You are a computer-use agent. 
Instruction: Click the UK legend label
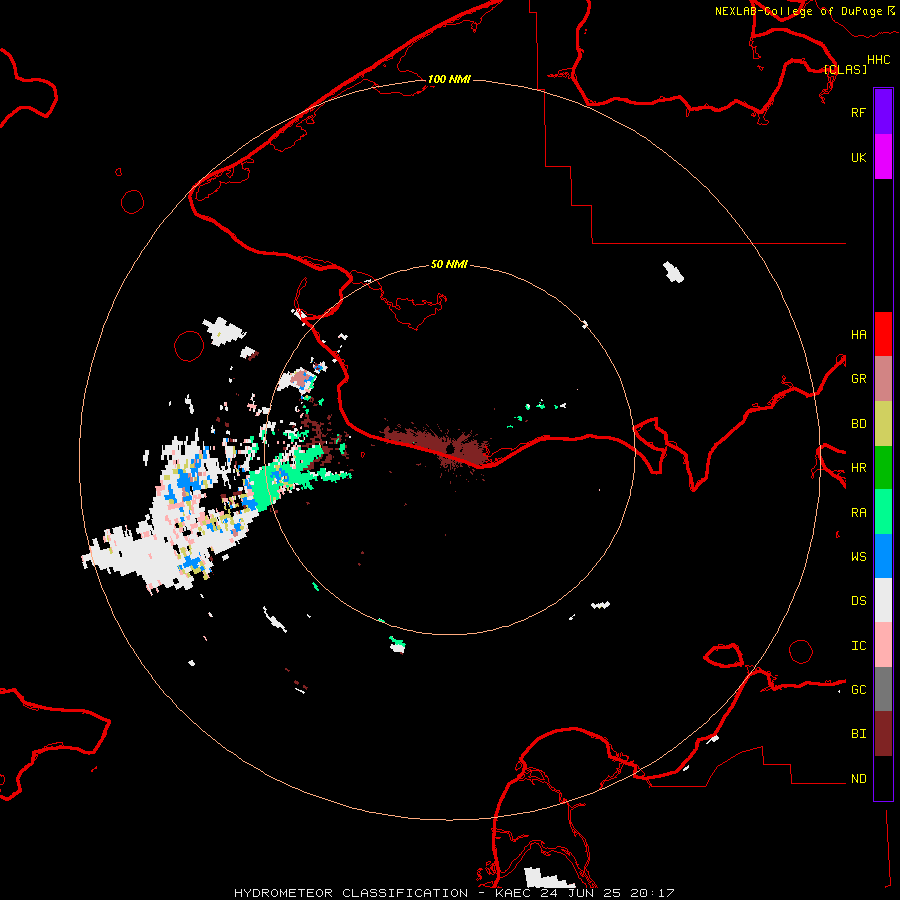click(858, 157)
